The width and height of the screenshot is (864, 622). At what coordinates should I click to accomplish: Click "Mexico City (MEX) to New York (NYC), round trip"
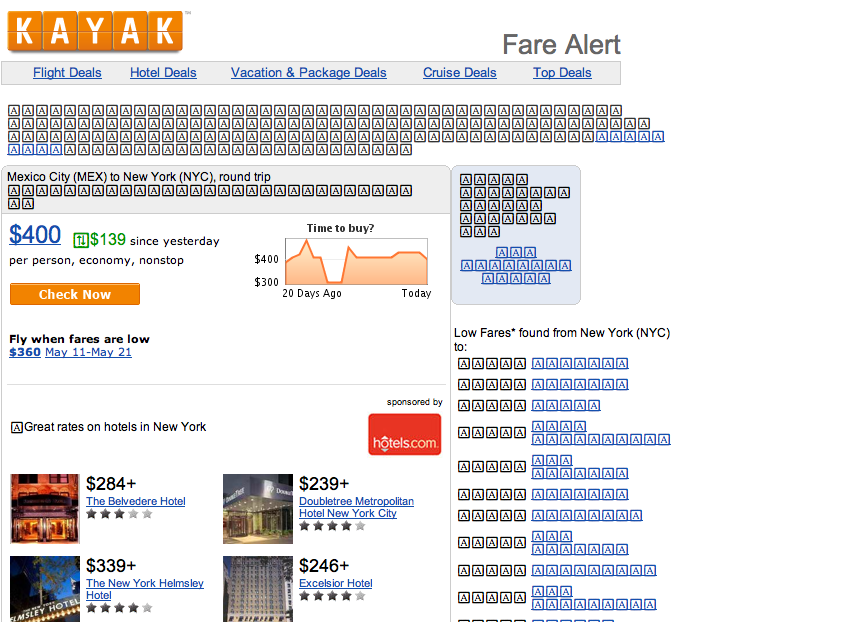pyautogui.click(x=139, y=177)
